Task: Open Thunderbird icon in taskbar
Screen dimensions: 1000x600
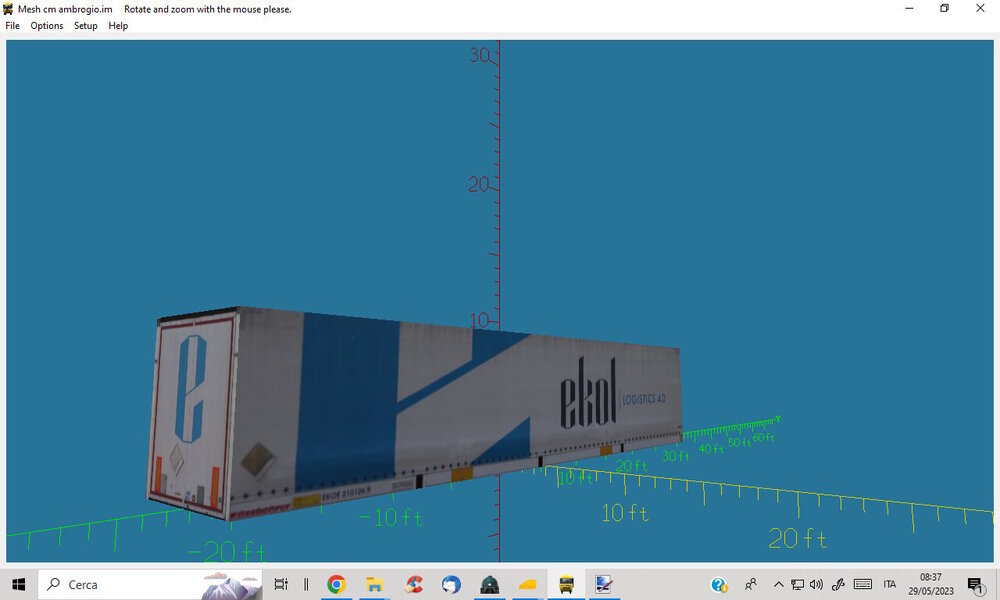Action: (x=451, y=584)
